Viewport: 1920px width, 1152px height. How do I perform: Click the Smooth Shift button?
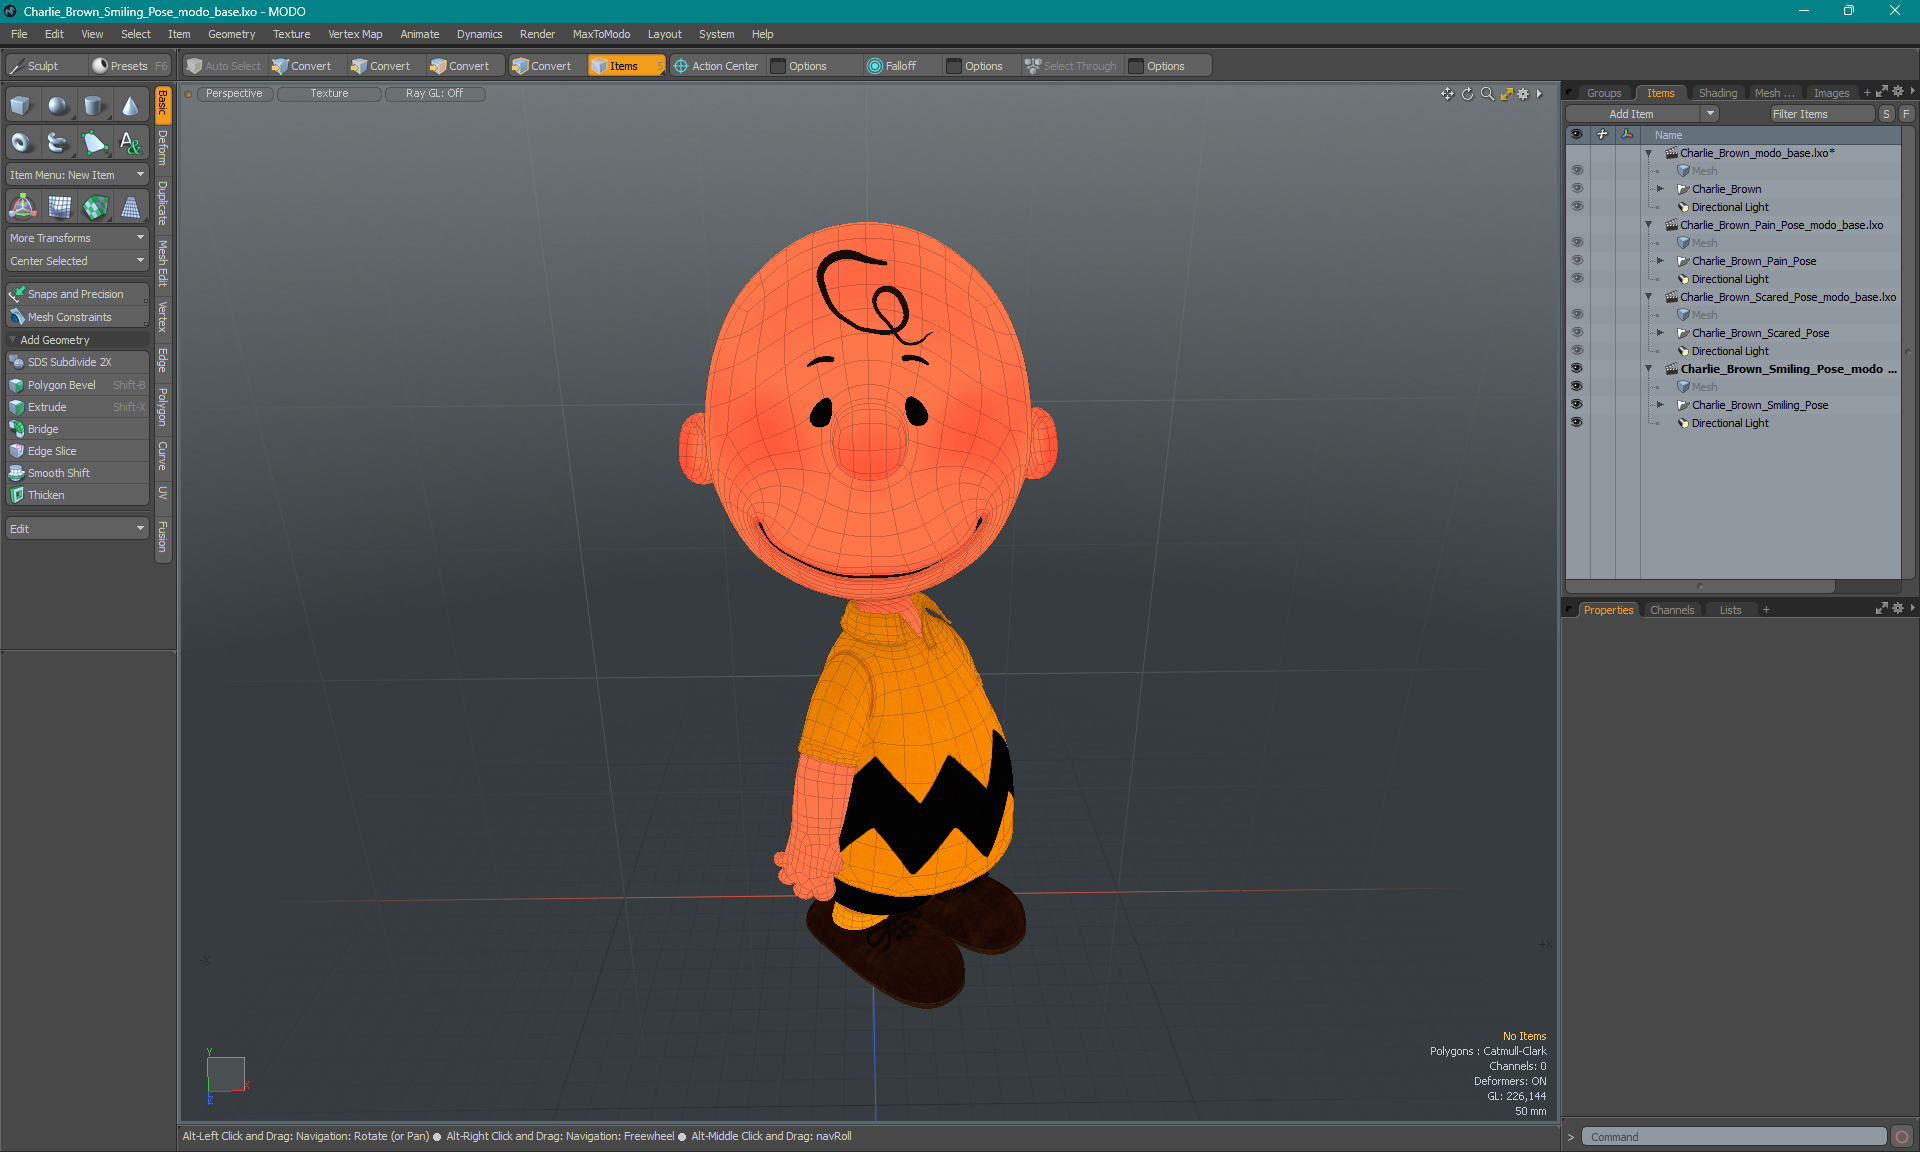tap(77, 473)
